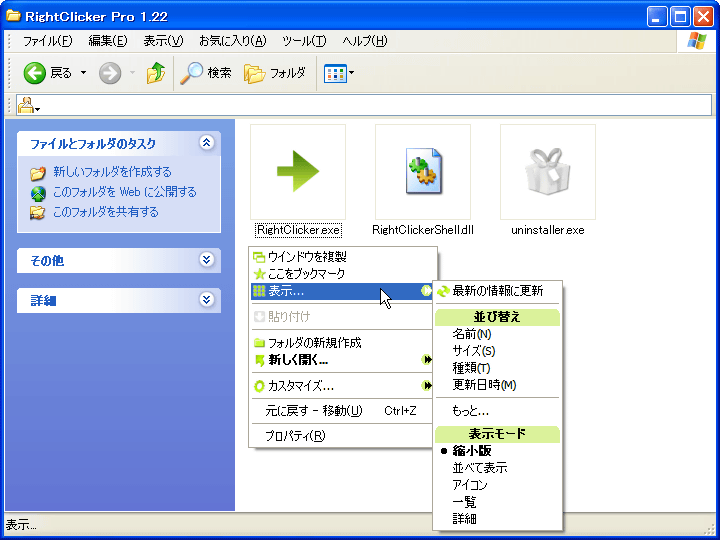Open the 新しく開く... submenu entry

(x=342, y=360)
